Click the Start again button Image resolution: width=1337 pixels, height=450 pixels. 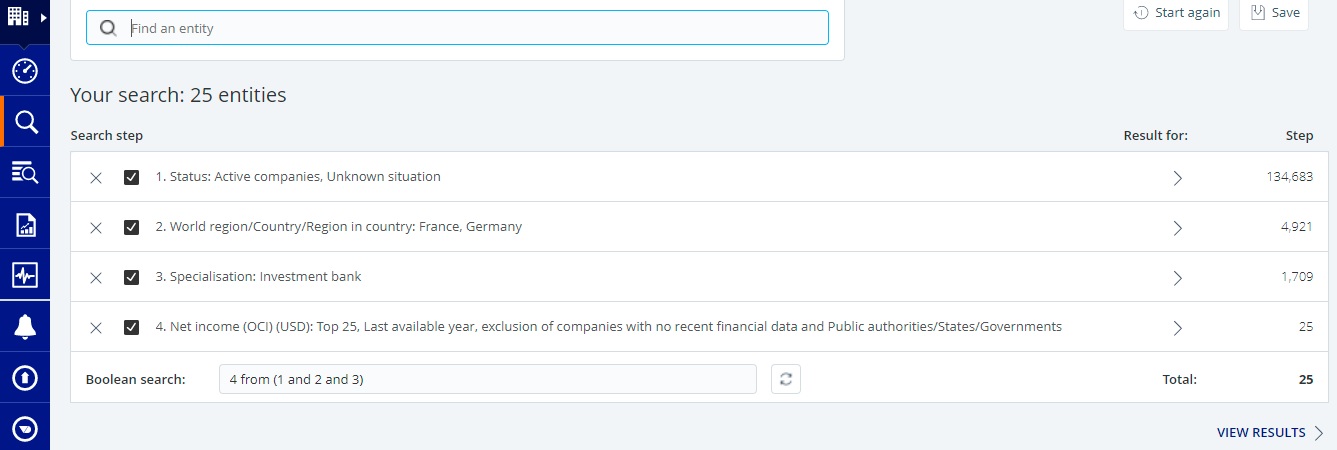point(1176,13)
